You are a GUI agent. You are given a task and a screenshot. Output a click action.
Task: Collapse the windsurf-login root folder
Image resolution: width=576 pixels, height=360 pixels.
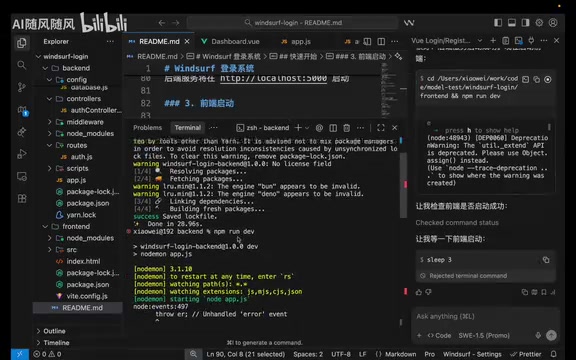coord(38,57)
